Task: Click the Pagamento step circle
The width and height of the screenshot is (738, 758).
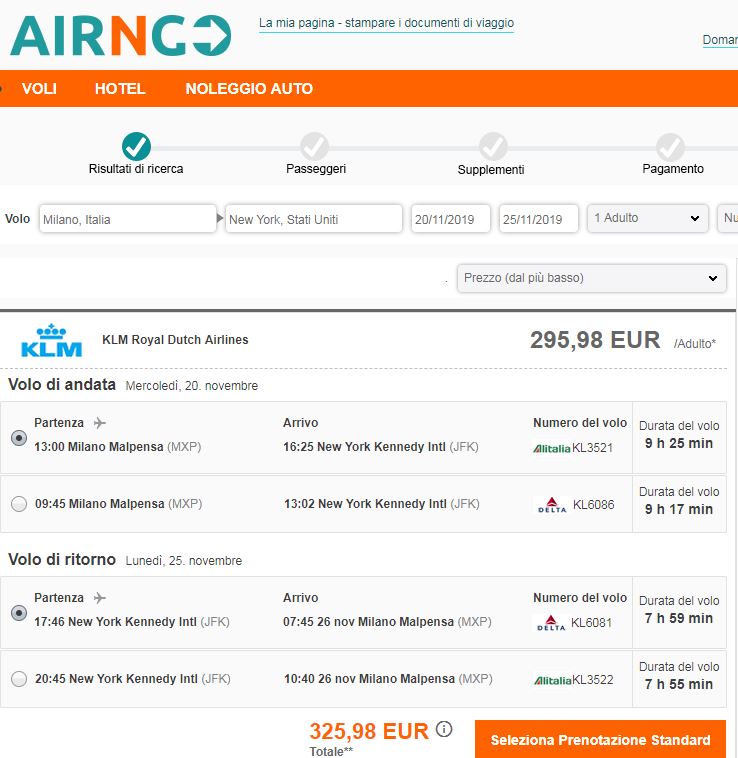Action: pyautogui.click(x=670, y=146)
